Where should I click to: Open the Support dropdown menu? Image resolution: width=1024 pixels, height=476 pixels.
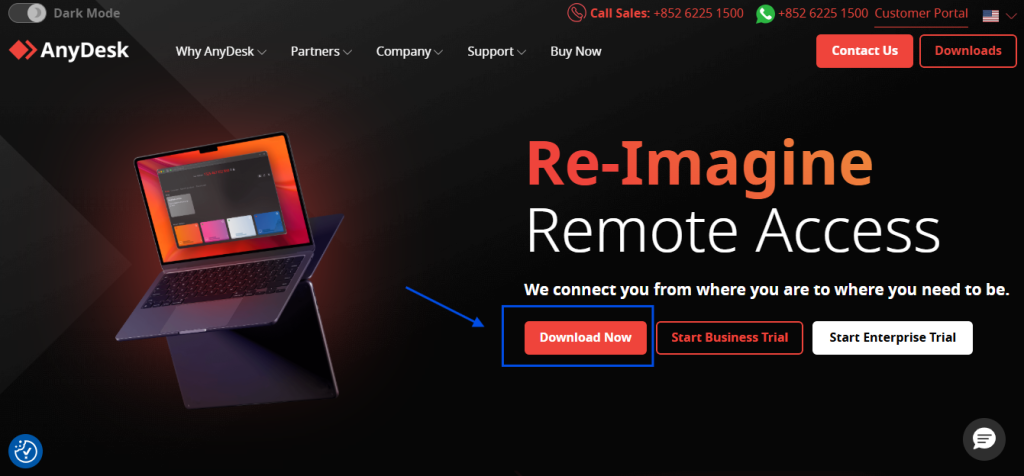click(497, 52)
